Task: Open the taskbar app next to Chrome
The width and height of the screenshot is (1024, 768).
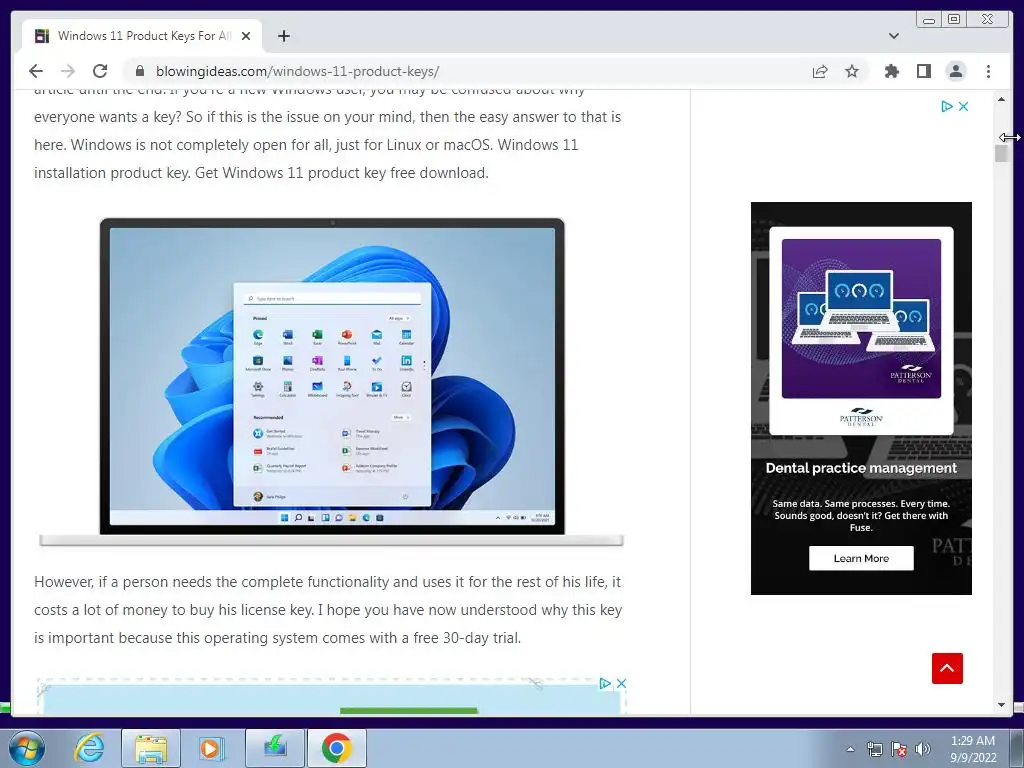Action: click(x=275, y=748)
